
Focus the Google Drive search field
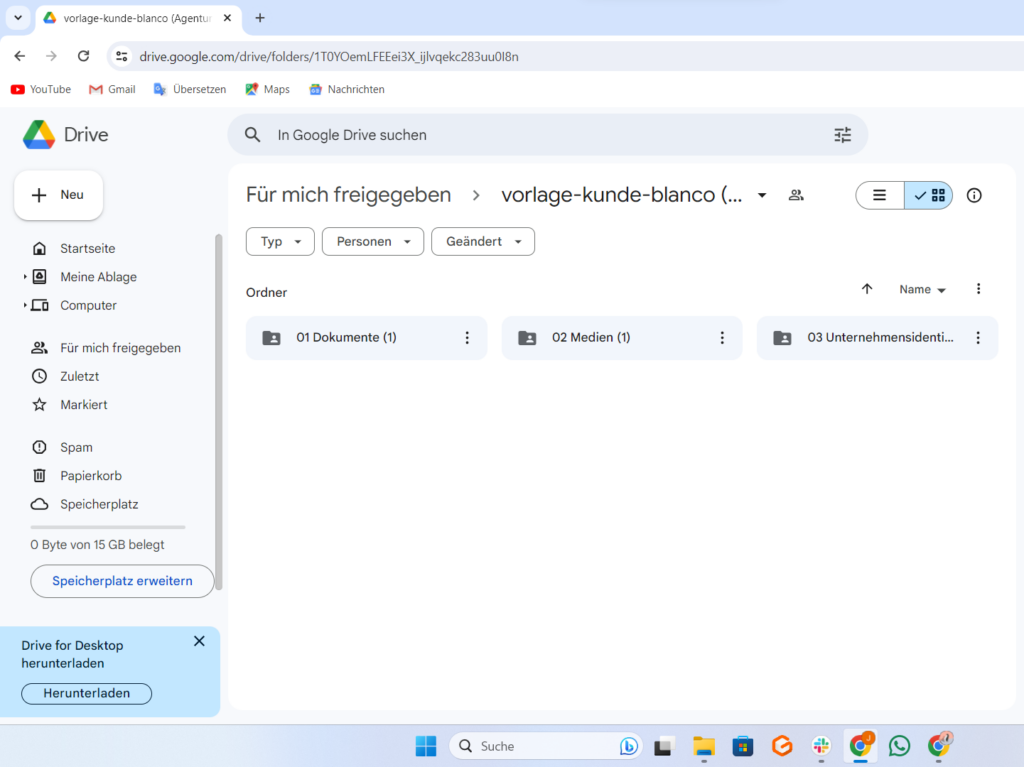540,135
